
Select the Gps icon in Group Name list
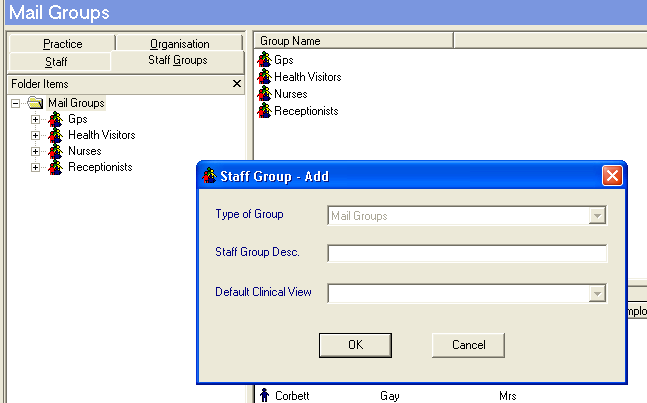click(264, 61)
